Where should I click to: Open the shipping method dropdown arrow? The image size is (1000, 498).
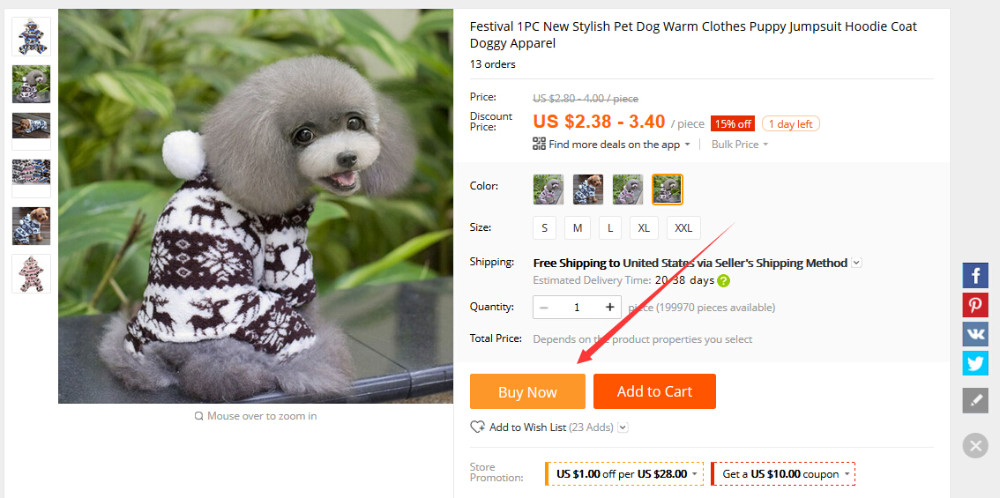click(856, 263)
